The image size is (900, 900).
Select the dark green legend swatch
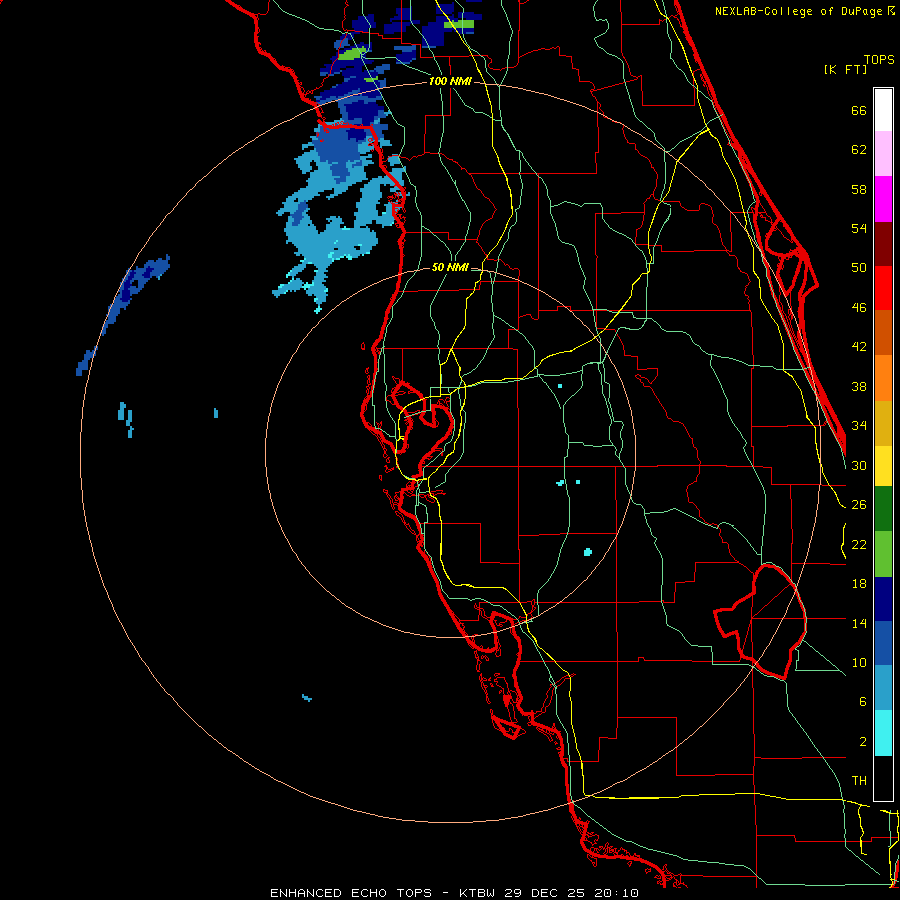(x=883, y=509)
